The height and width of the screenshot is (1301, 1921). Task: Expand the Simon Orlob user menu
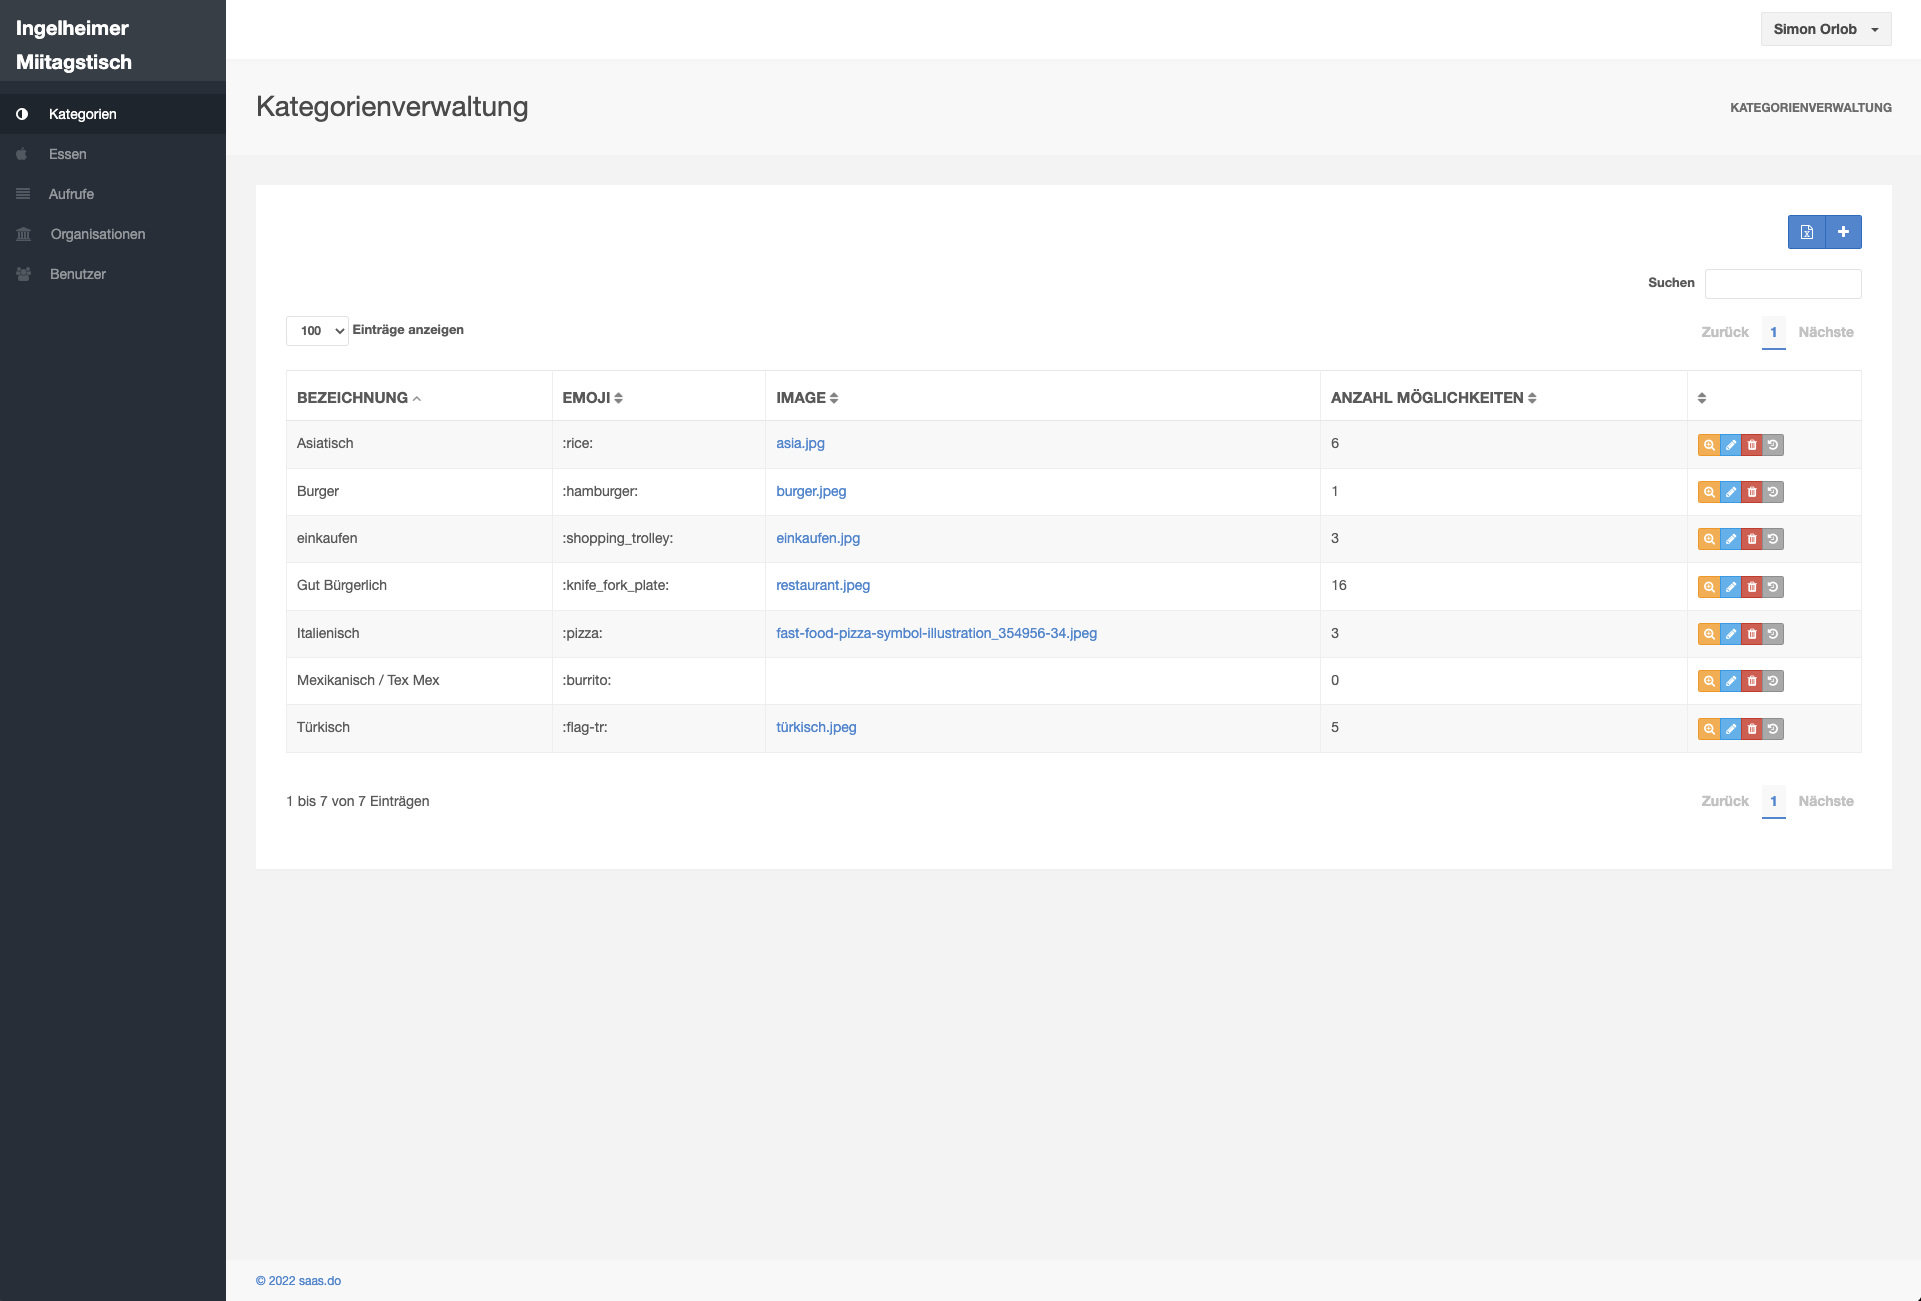click(1825, 29)
